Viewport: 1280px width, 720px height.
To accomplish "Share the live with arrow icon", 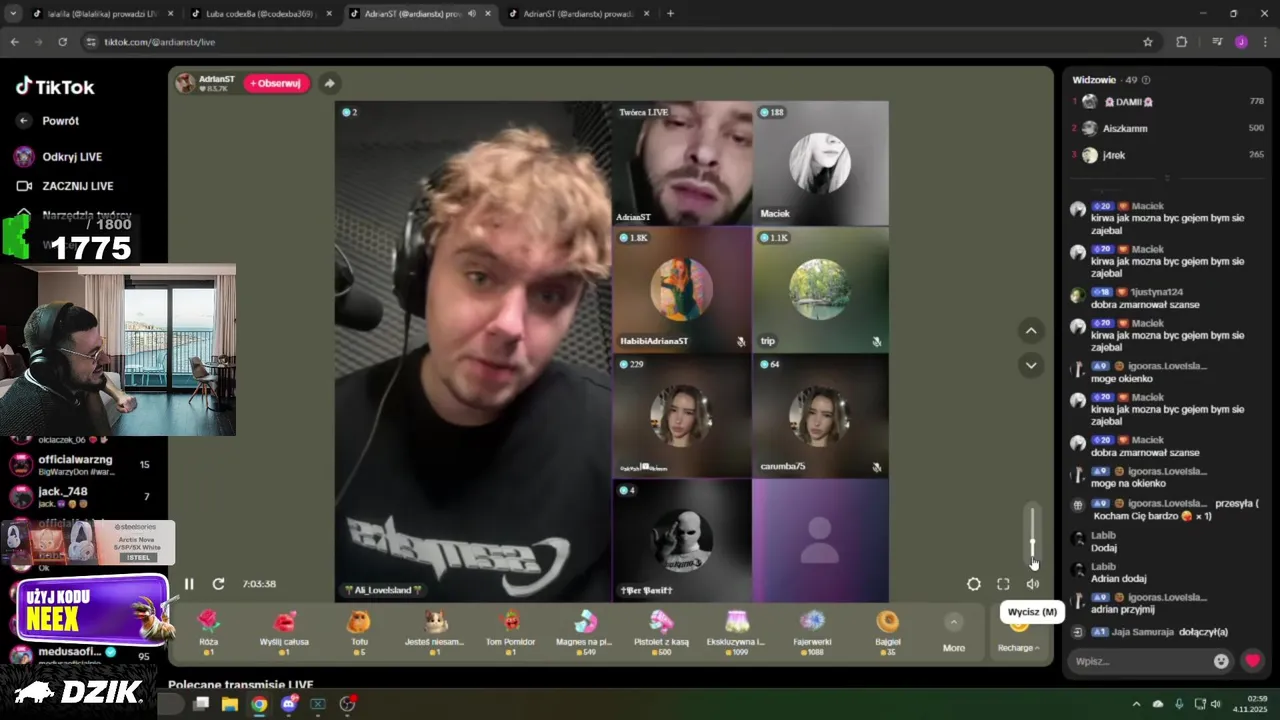I will click(329, 83).
